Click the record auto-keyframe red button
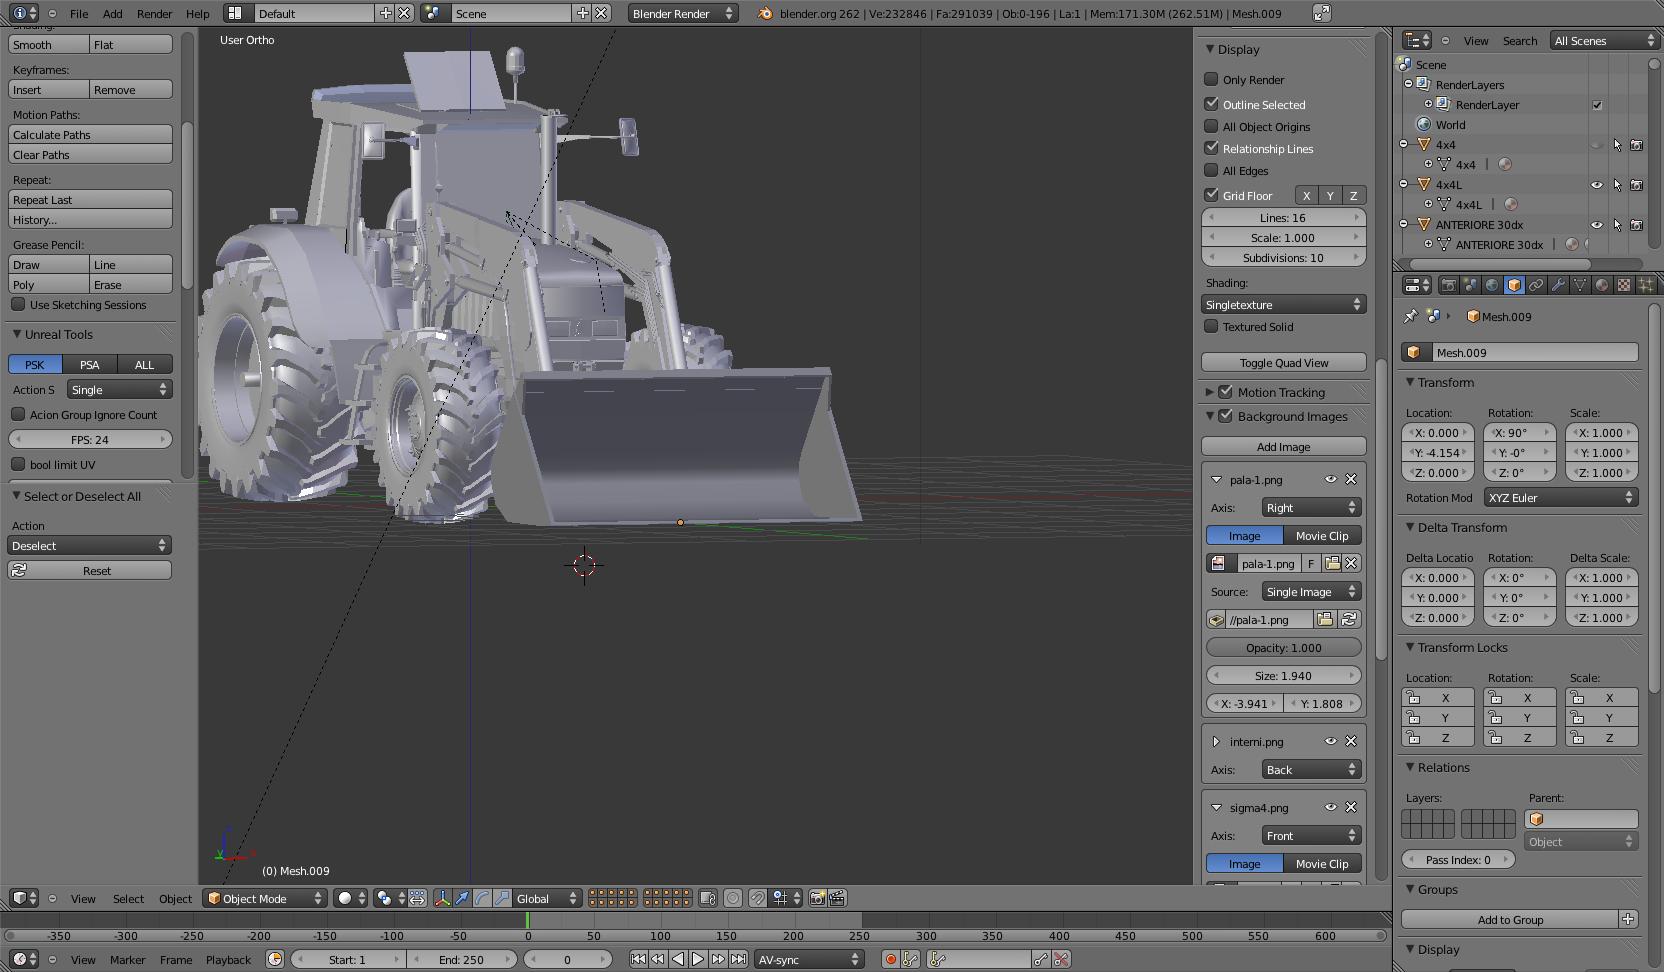Viewport: 1664px width, 972px height. pyautogui.click(x=890, y=959)
